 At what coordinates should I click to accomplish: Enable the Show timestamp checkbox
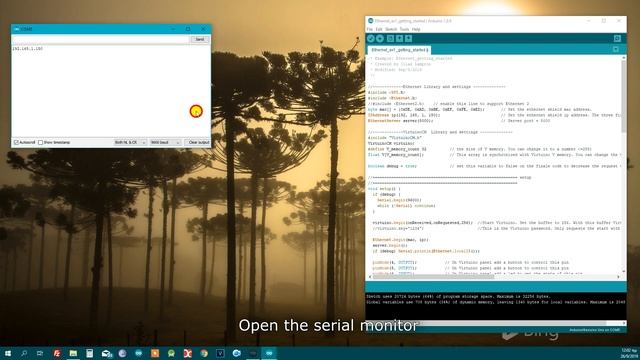coord(40,142)
